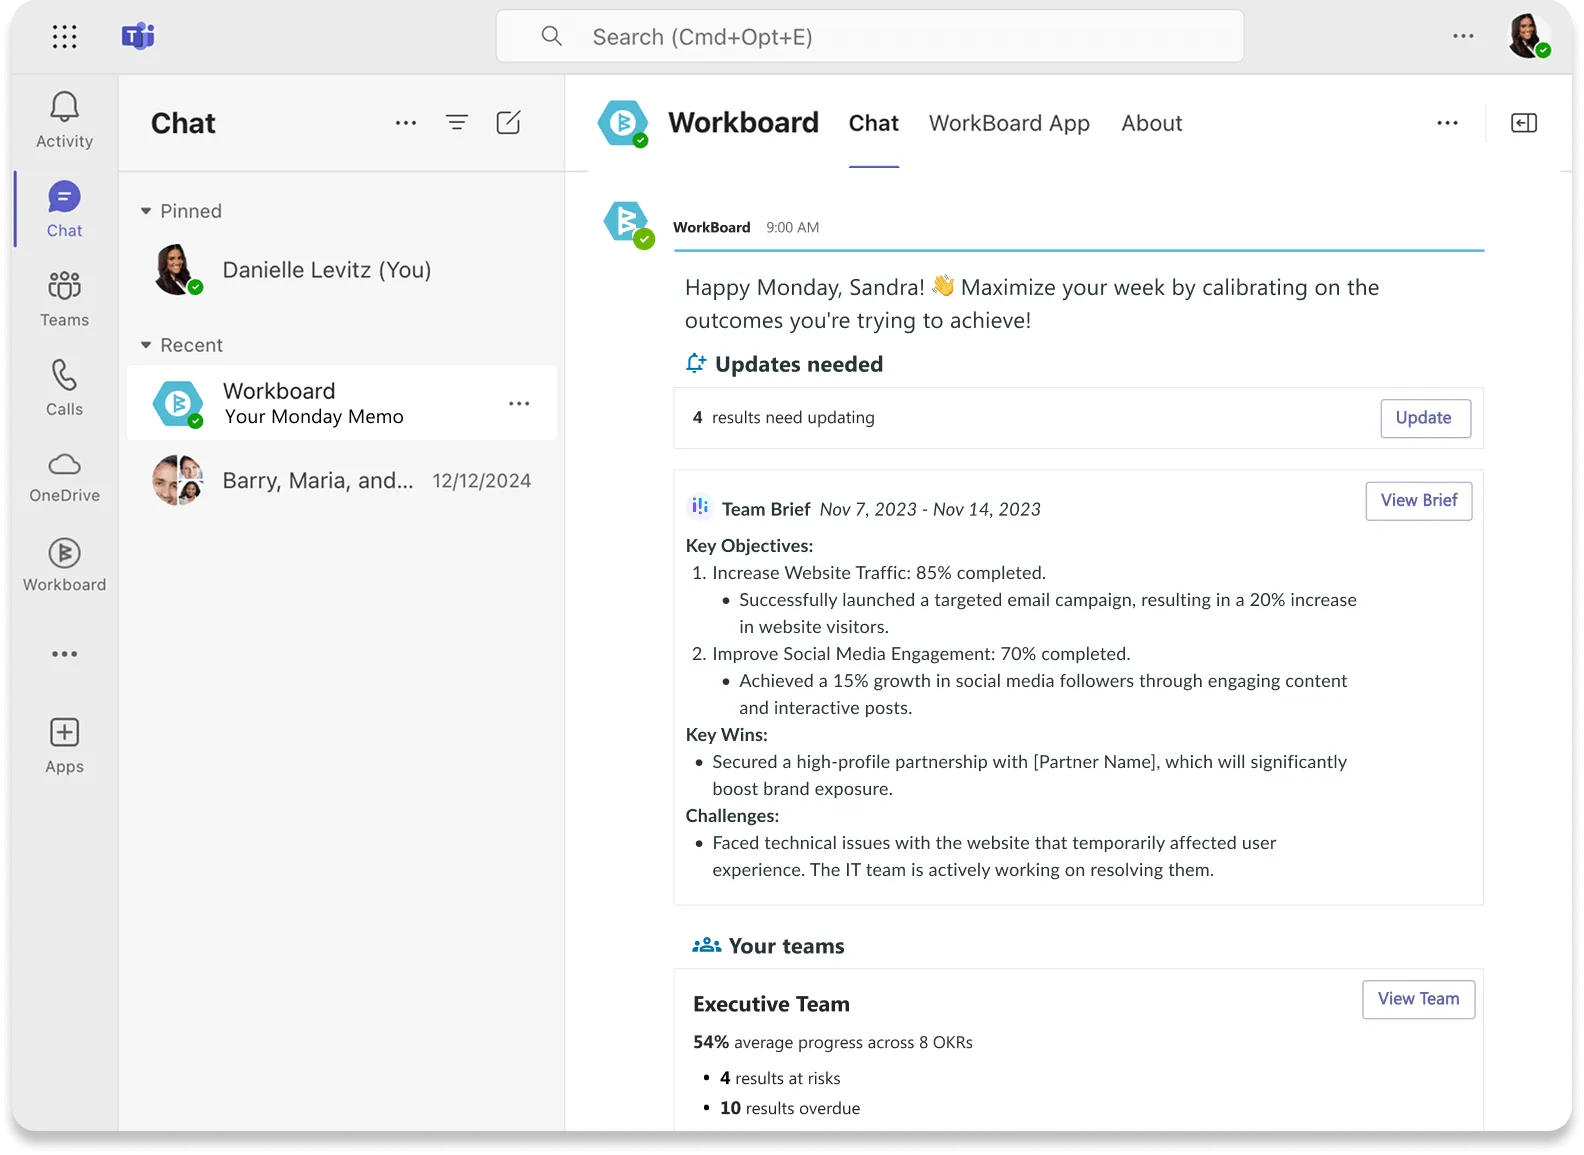Collapse the Recent chats section
Image resolution: width=1584 pixels, height=1155 pixels.
point(146,345)
